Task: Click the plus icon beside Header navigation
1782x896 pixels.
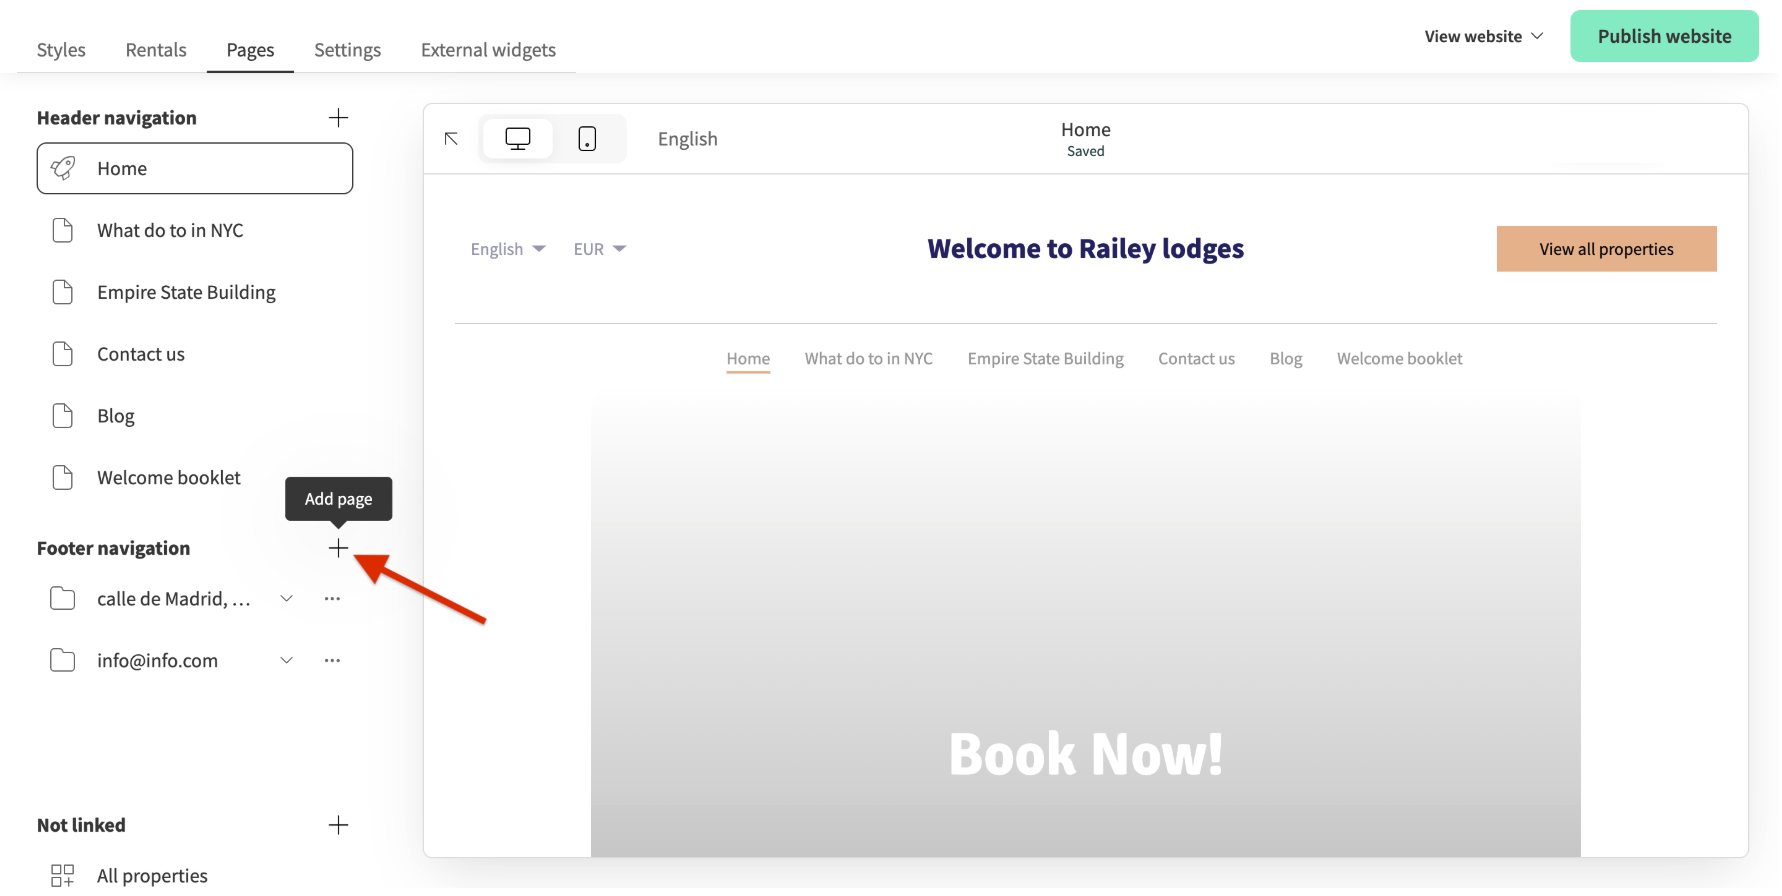Action: click(338, 118)
